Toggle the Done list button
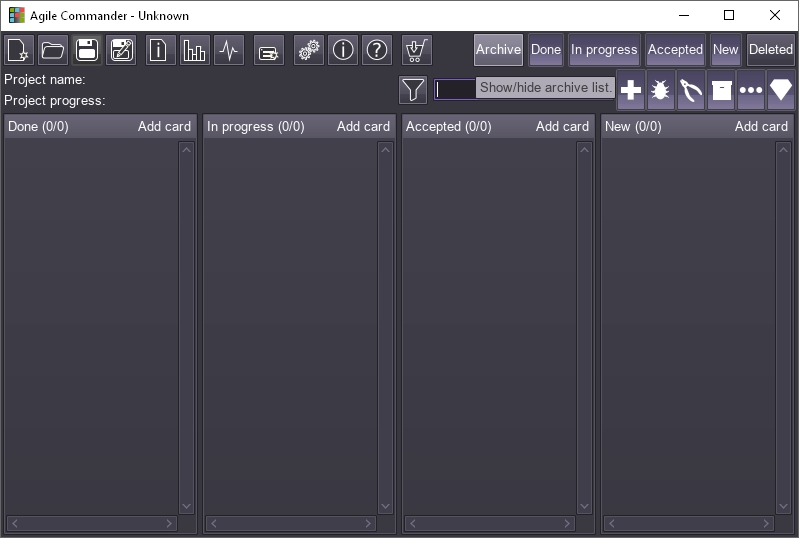 [546, 49]
